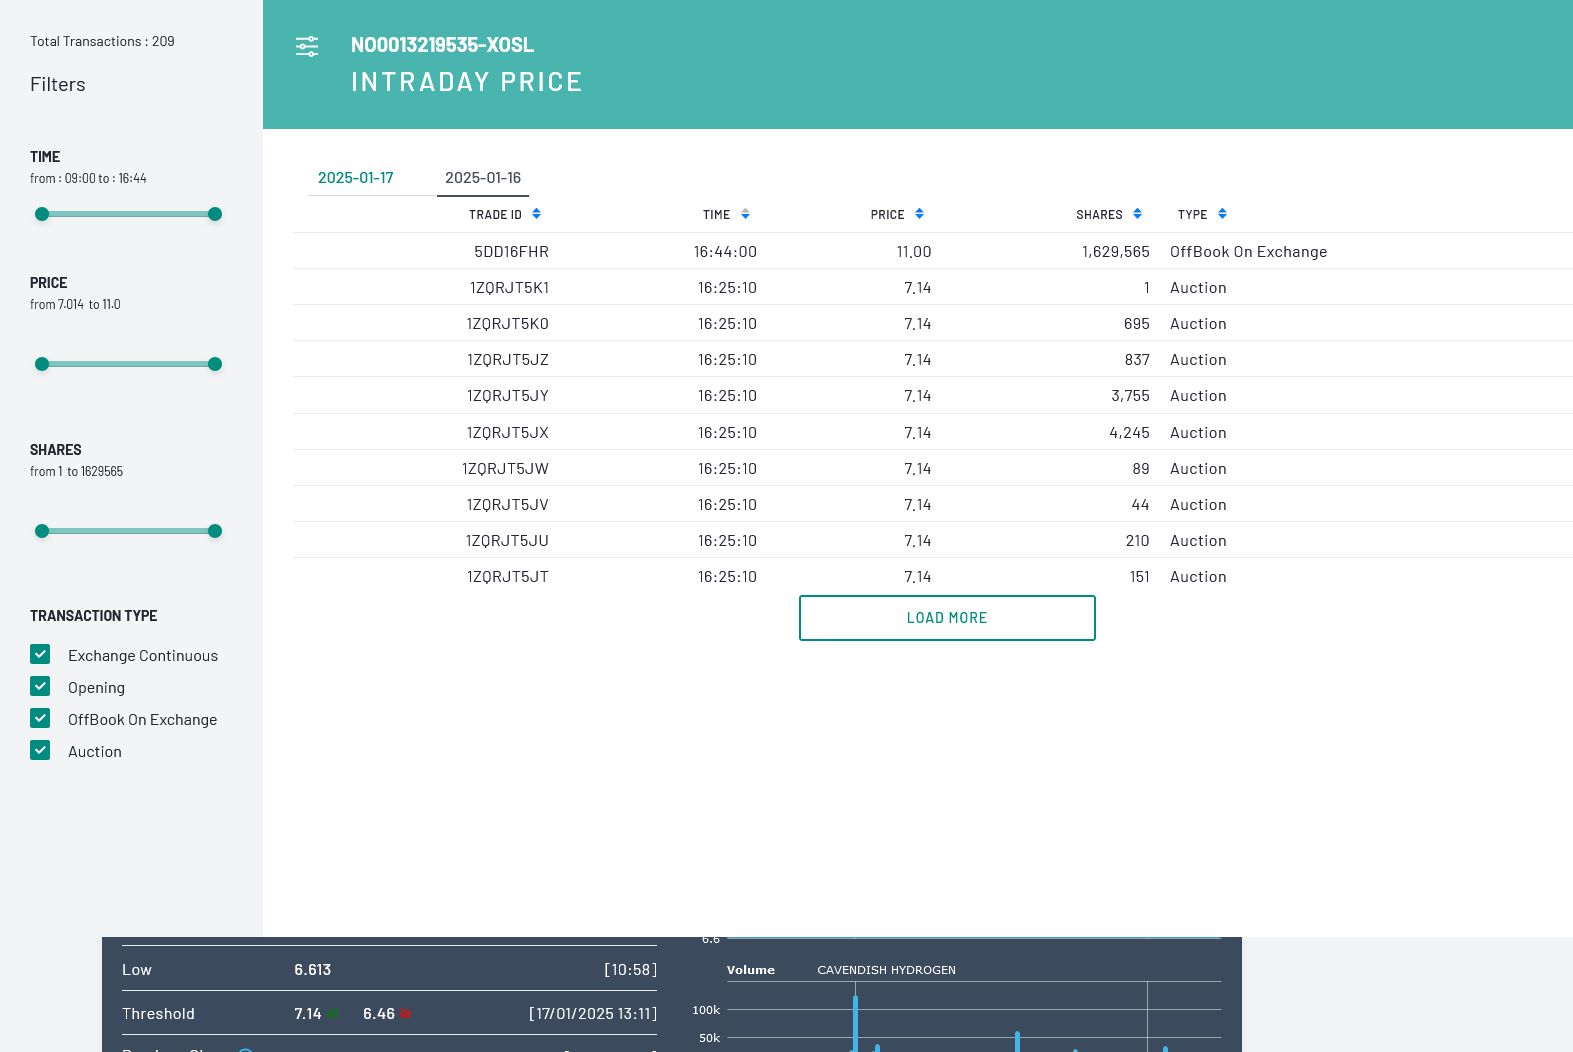Screen dimensions: 1573x1052
Task: Click the 16:44:00 time cell
Action: (x=725, y=252)
